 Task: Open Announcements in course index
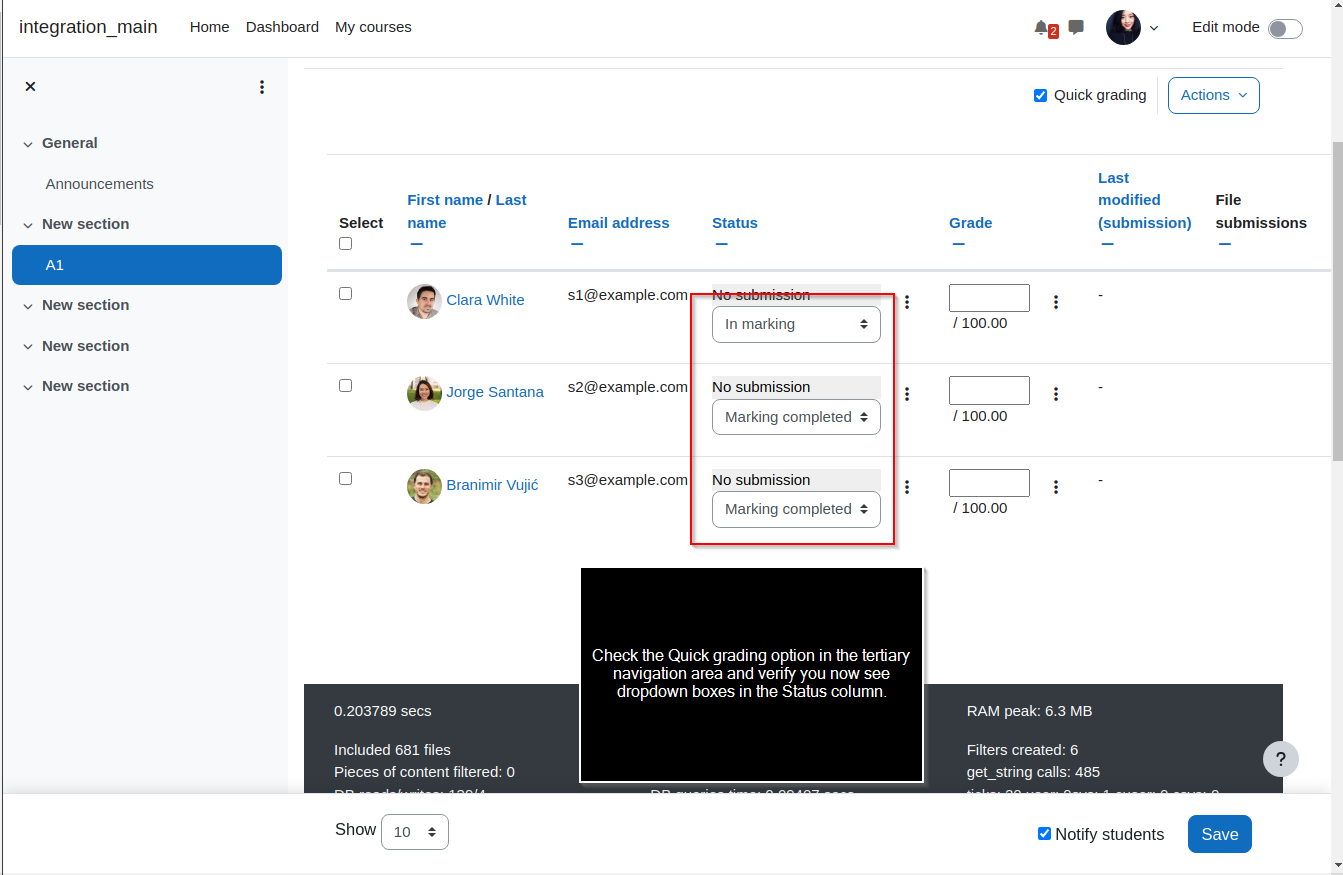click(100, 184)
